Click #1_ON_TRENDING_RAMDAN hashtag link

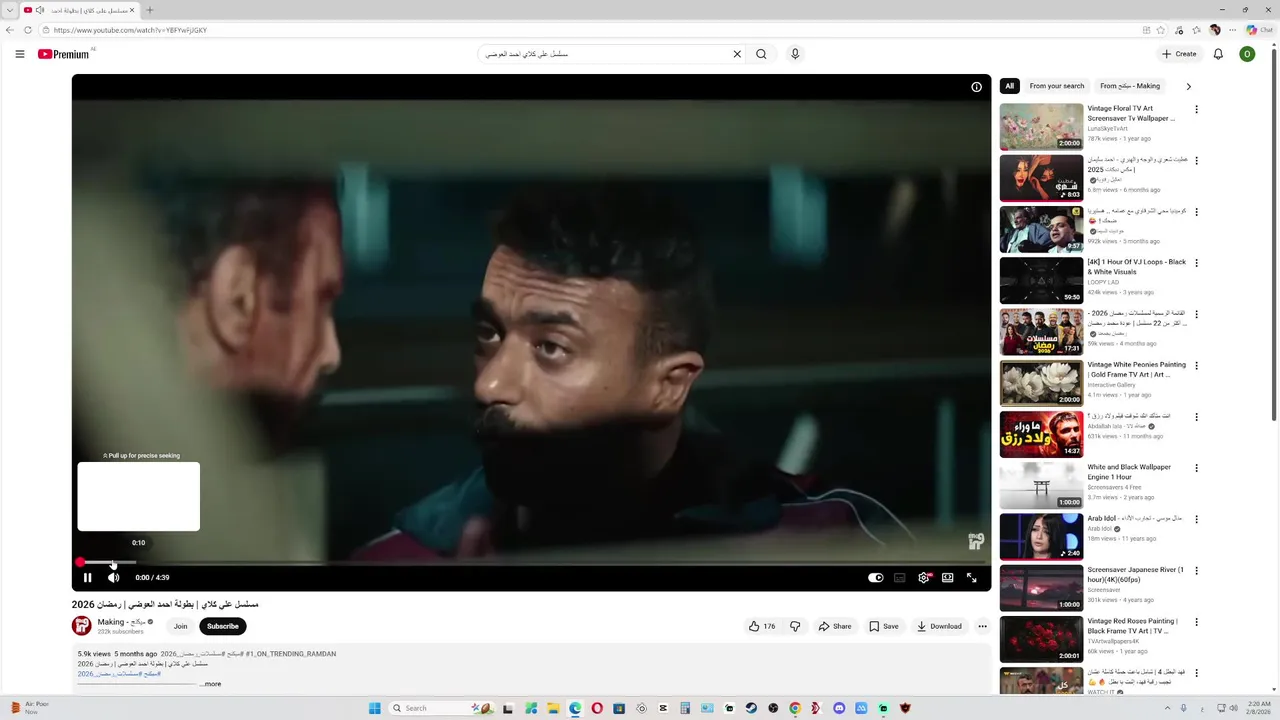pos(291,654)
